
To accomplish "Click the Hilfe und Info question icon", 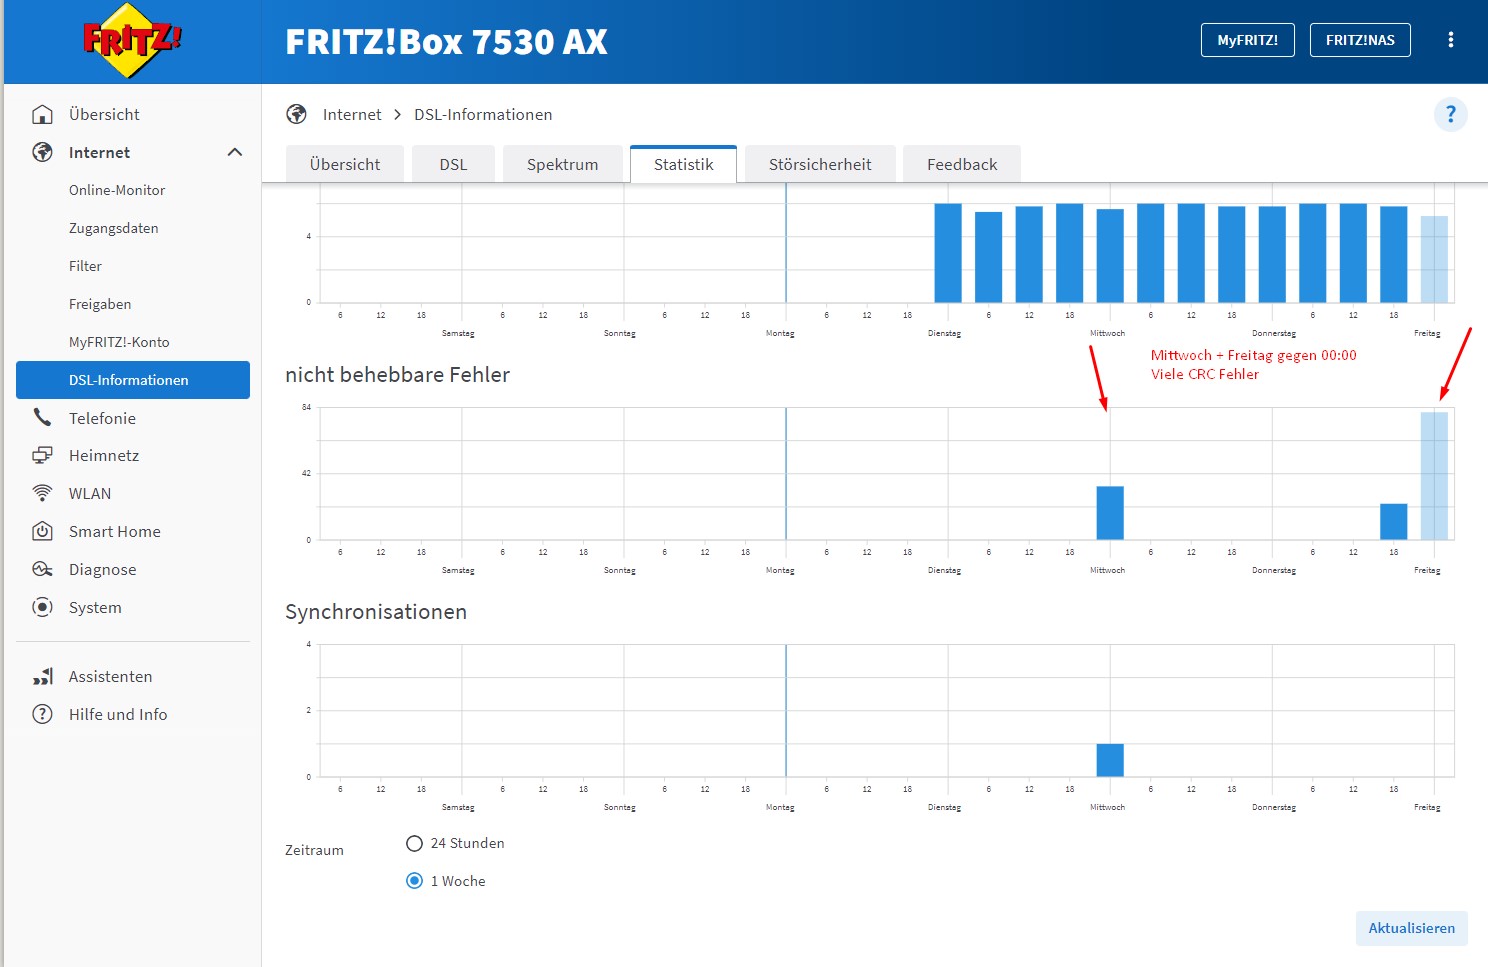I will [x=42, y=714].
